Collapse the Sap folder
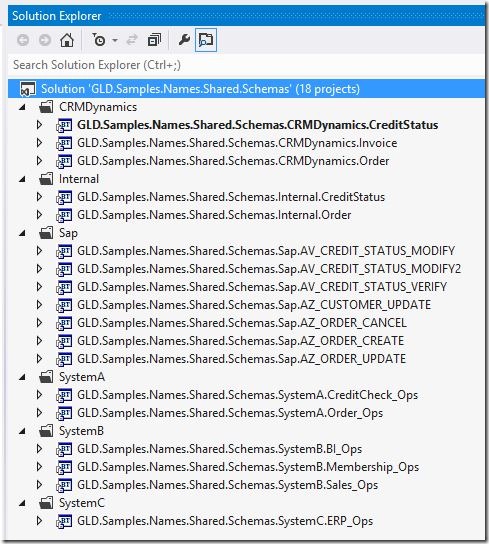This screenshot has width=489, height=544. (x=23, y=233)
